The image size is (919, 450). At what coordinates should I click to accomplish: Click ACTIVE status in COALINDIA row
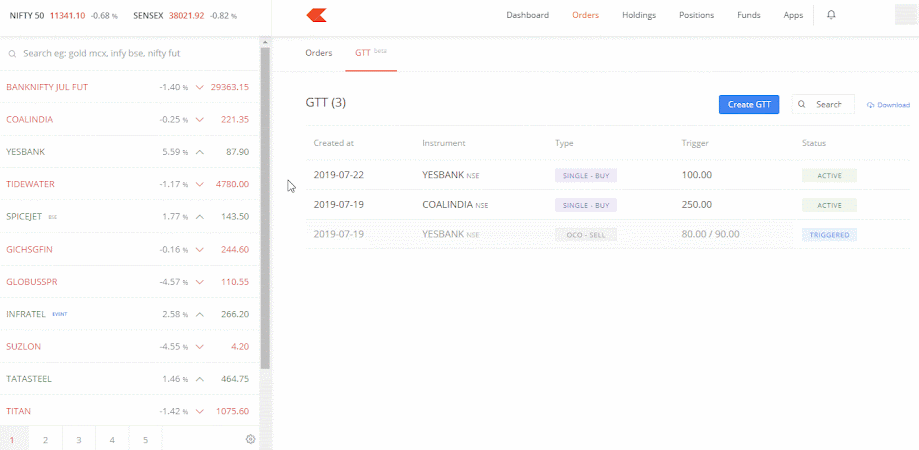829,206
